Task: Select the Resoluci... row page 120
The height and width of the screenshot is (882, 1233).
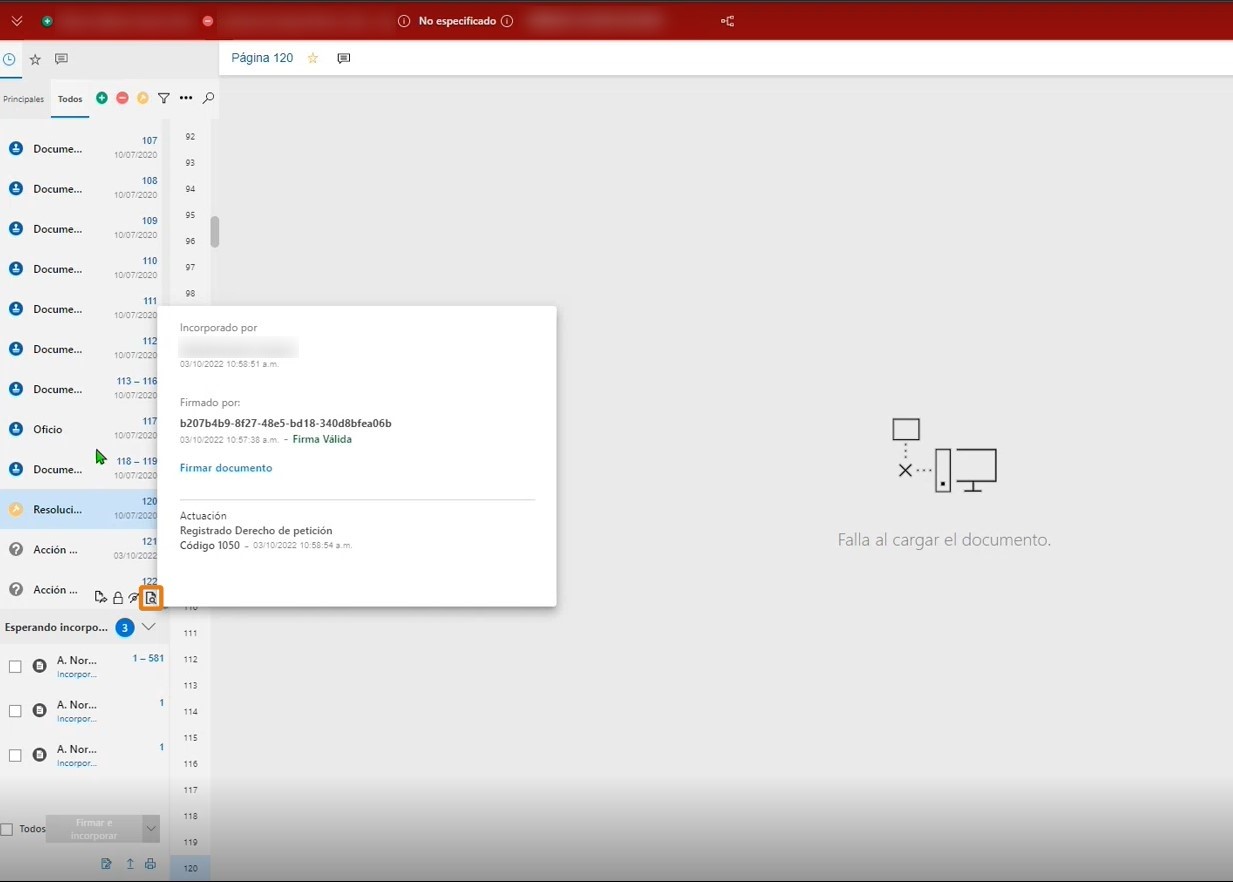Action: tap(80, 509)
